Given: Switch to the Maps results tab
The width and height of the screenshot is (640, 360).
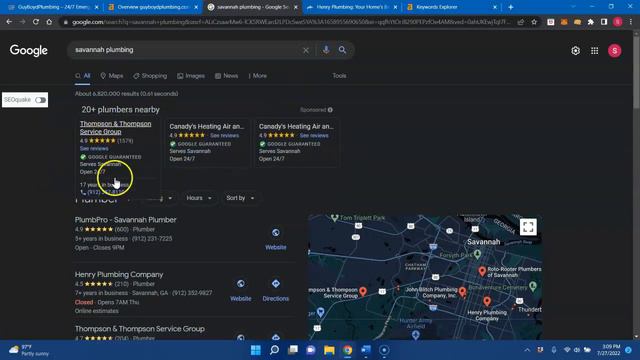Looking at the screenshot, I should [112, 76].
